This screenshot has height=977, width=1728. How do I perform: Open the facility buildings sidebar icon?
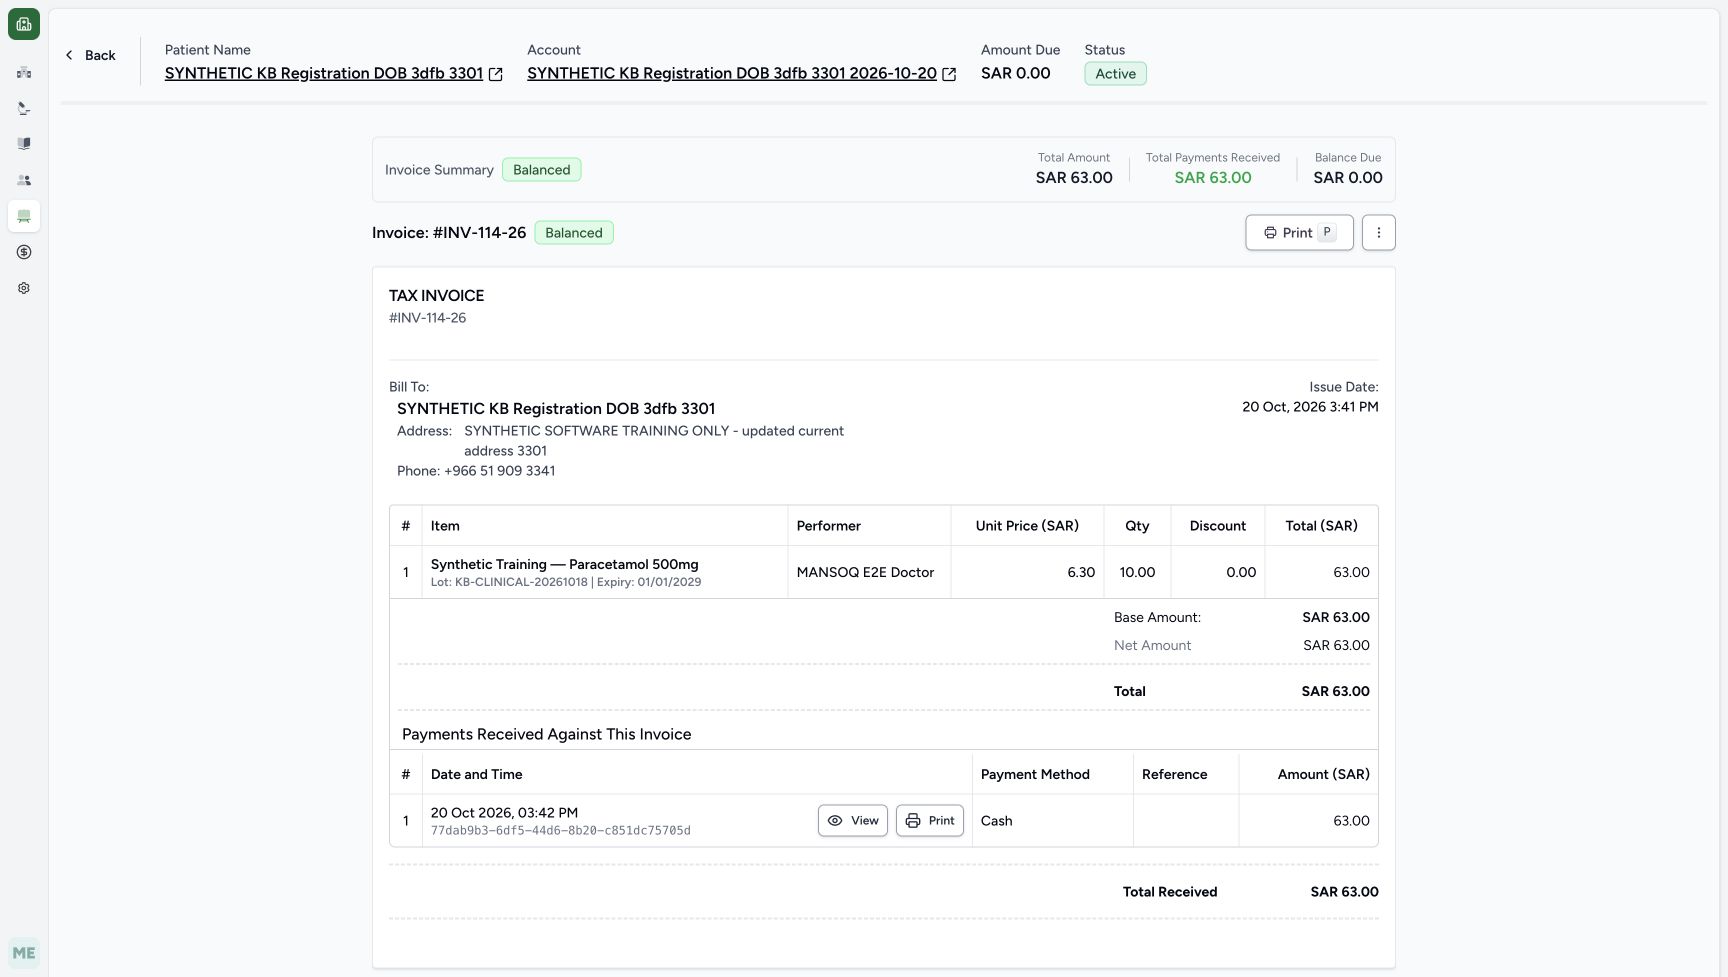tap(24, 72)
